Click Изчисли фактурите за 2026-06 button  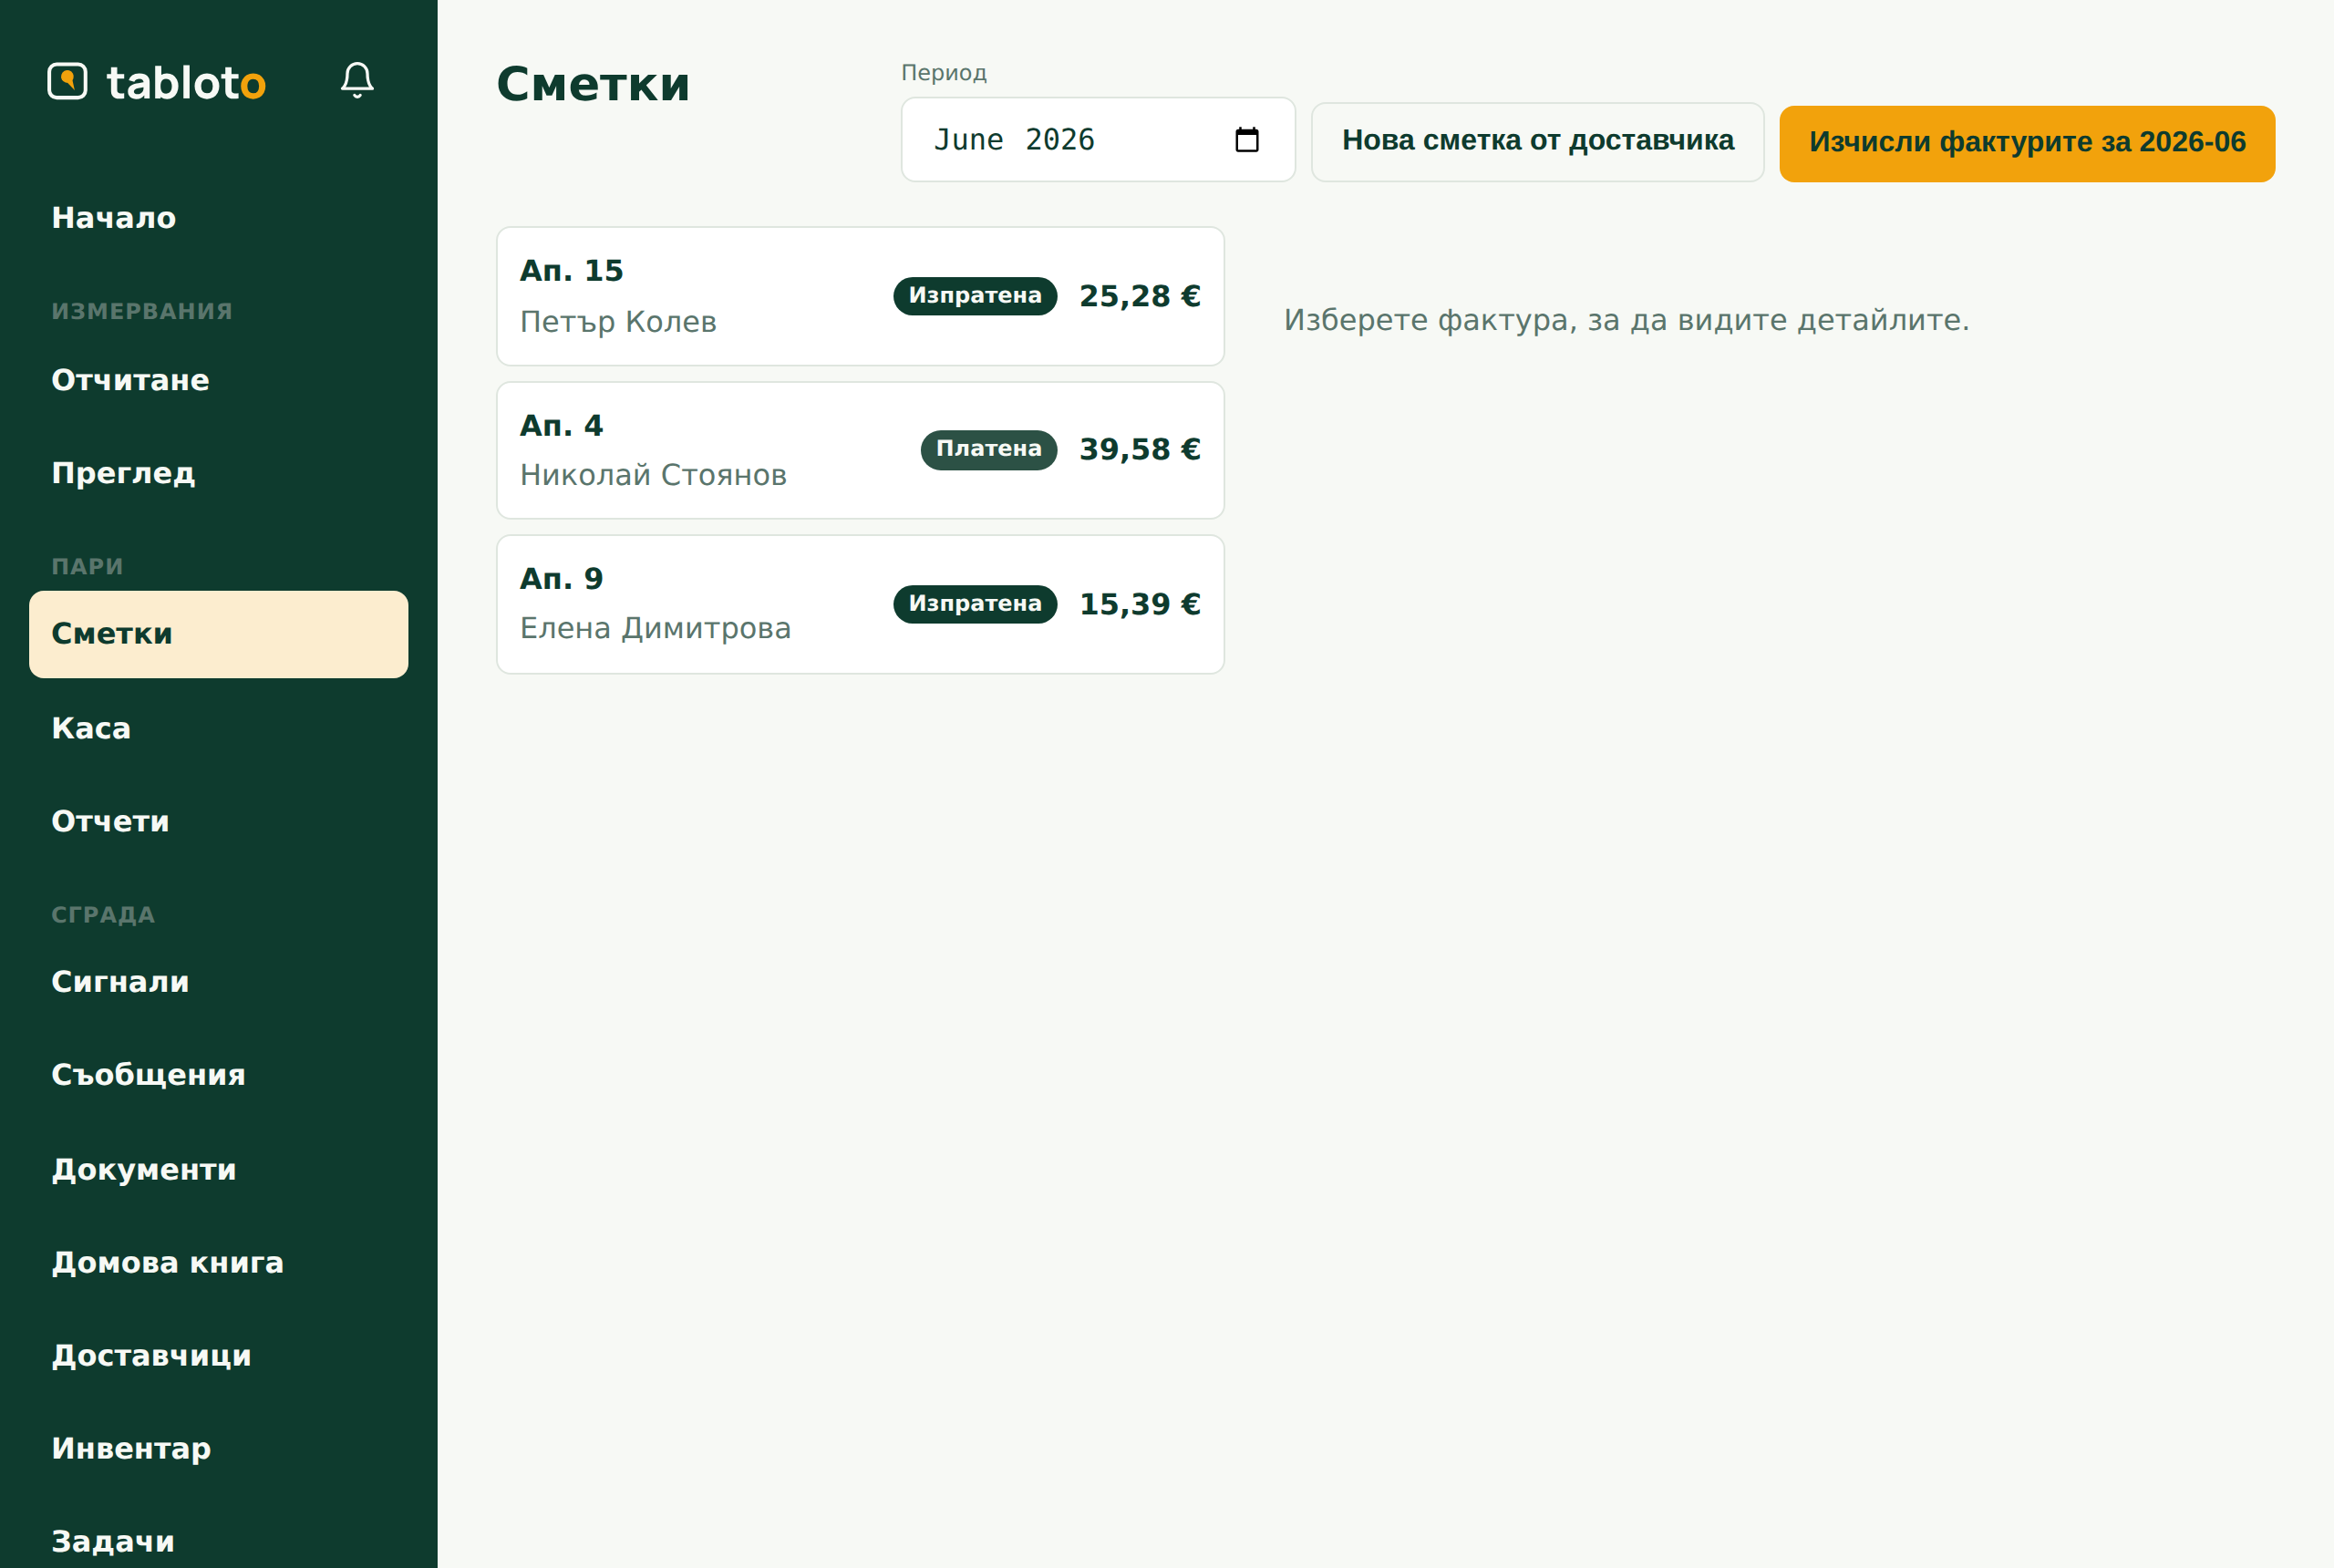(2026, 144)
